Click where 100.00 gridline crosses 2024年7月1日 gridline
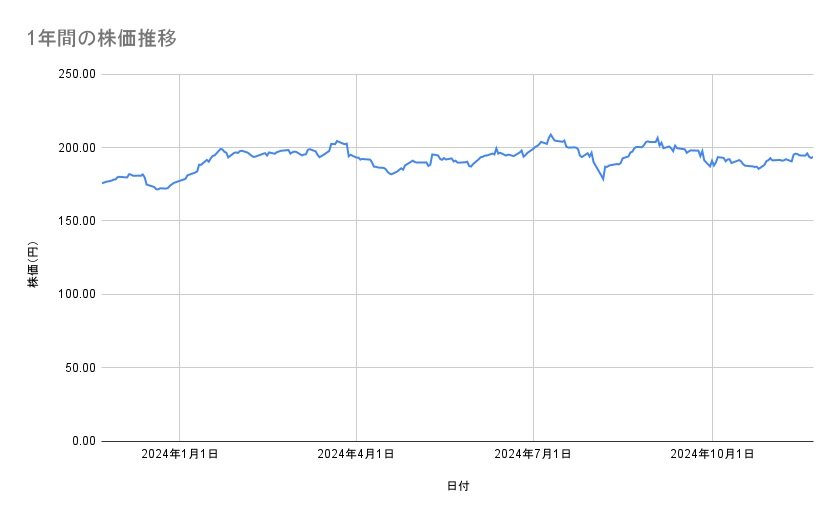839x519 pixels. click(x=533, y=294)
